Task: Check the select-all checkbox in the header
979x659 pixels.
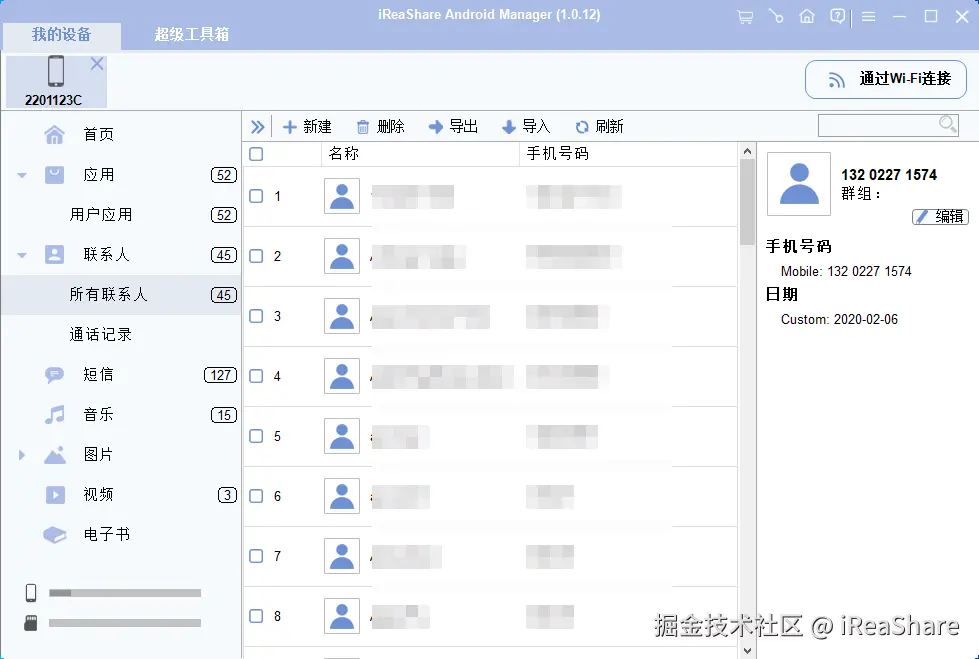Action: coord(256,153)
